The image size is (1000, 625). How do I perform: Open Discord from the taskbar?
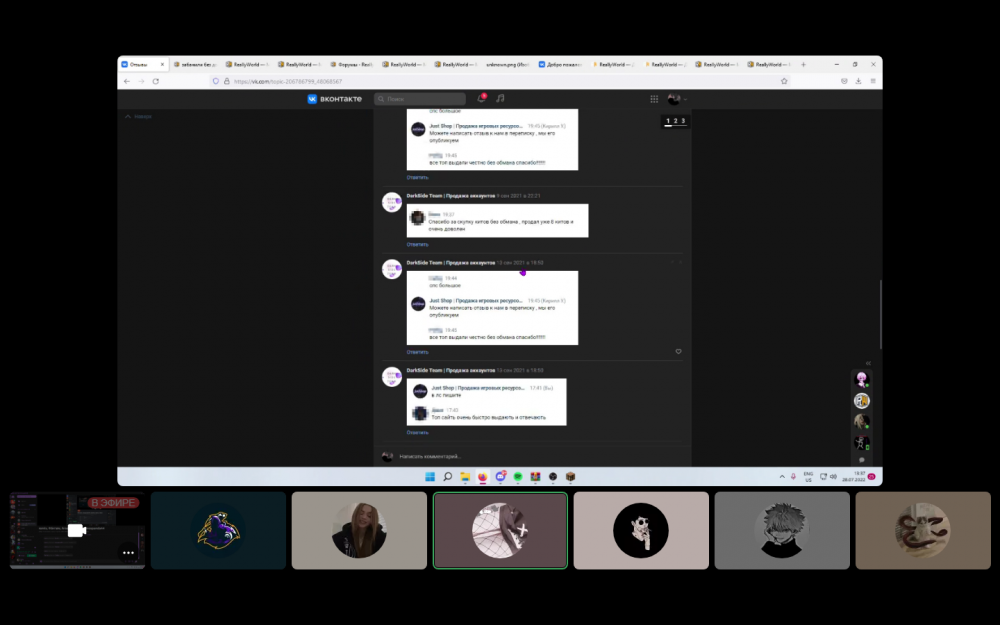click(501, 476)
